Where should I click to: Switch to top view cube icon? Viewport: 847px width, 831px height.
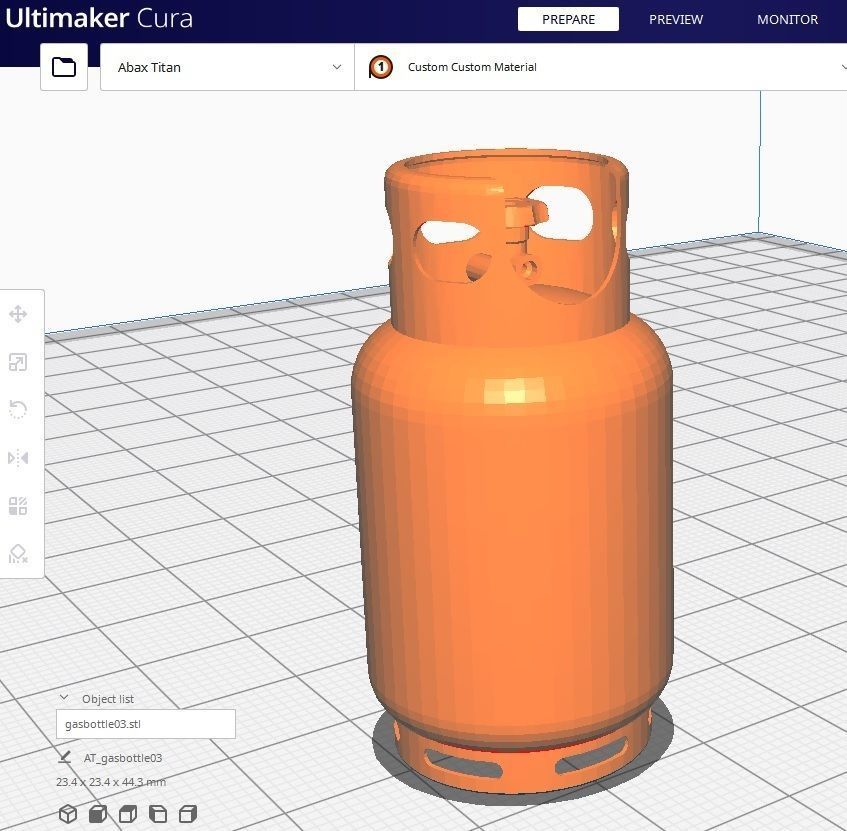coord(128,814)
